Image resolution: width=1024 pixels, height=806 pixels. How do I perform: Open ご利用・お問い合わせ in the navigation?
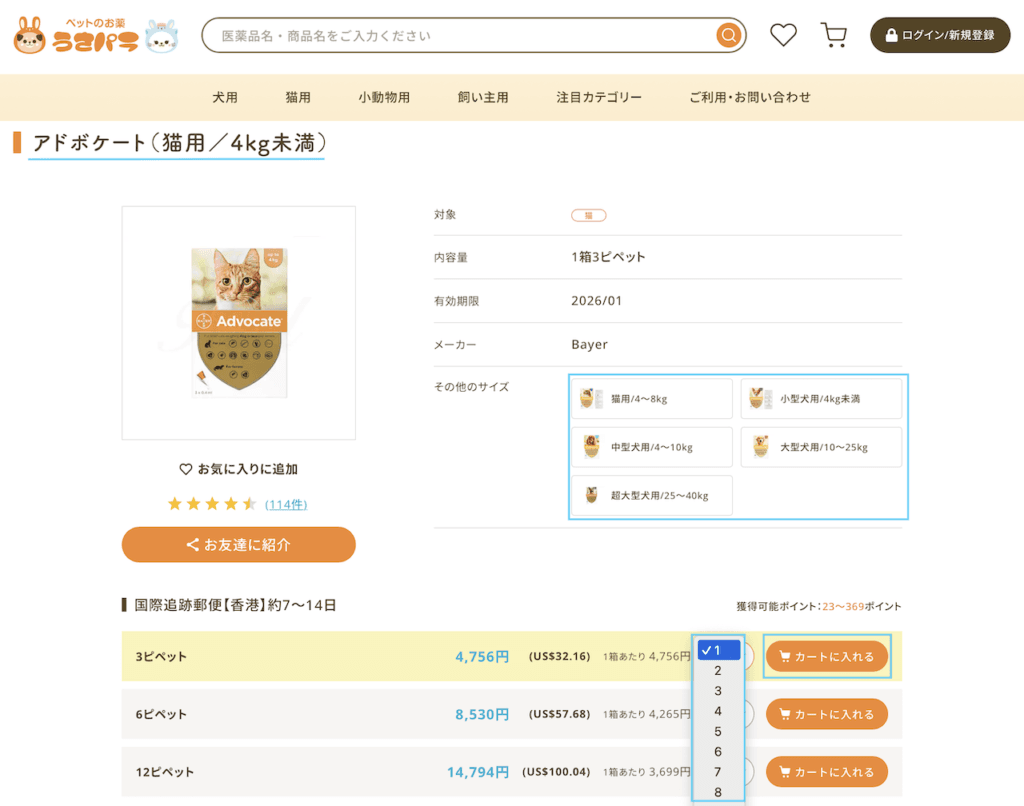pos(750,97)
